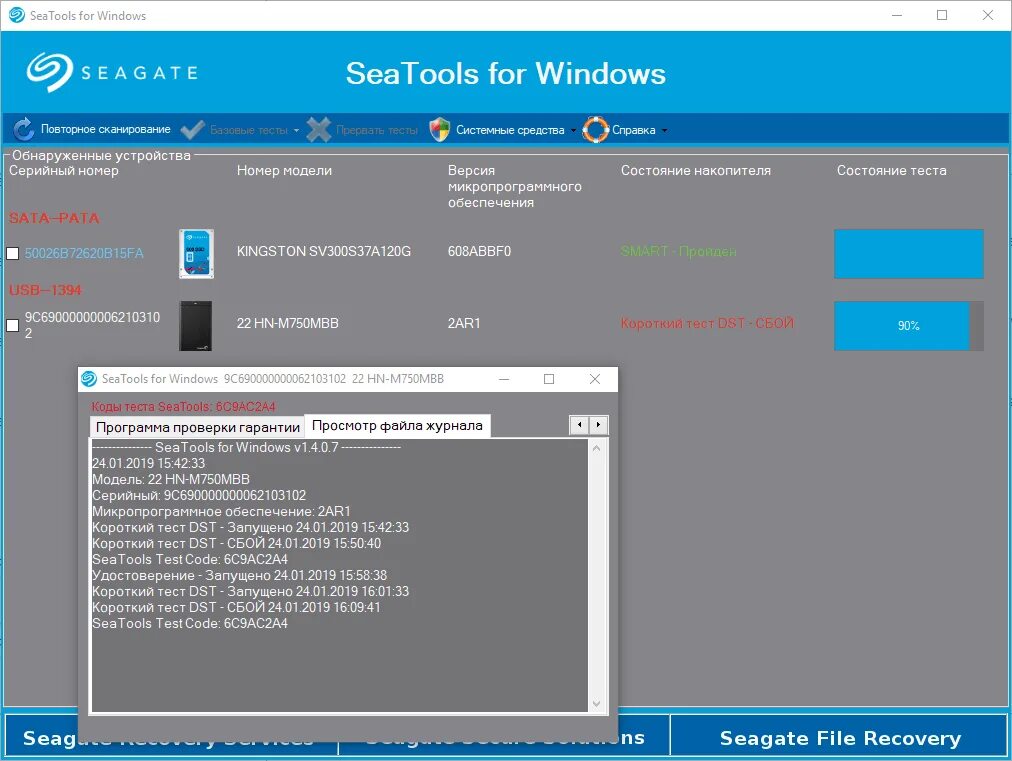Image resolution: width=1012 pixels, height=761 pixels.
Task: Switch to Просмотр файла журнала tab
Action: click(x=397, y=426)
